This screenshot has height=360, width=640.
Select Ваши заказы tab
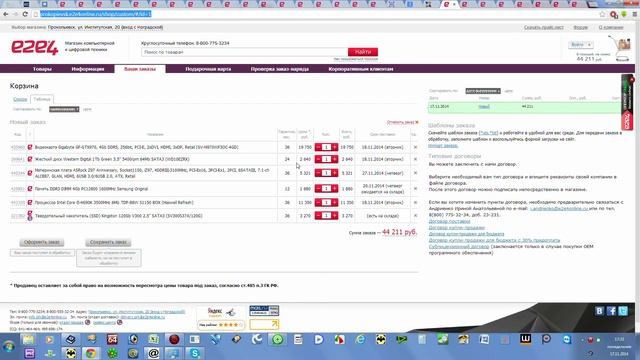tap(140, 69)
